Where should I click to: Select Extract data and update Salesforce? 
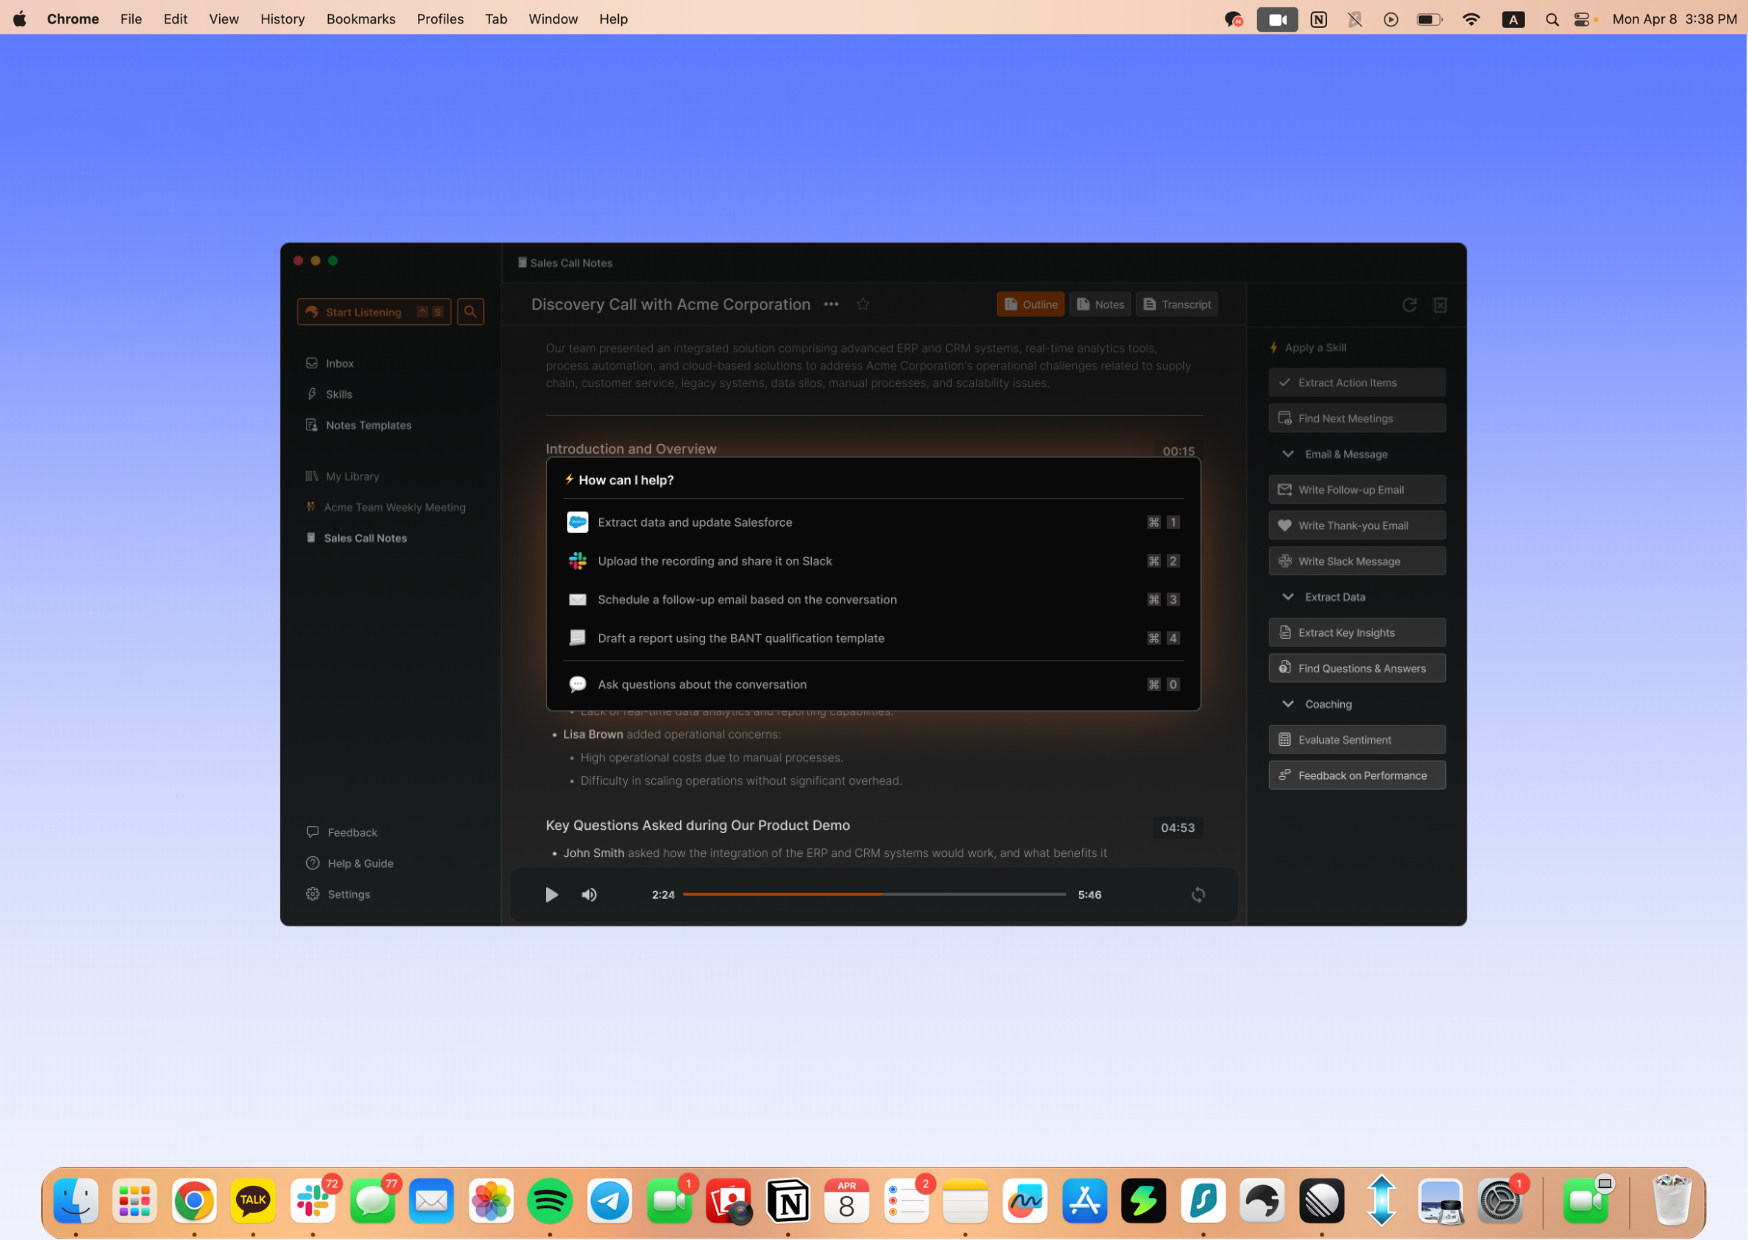click(694, 522)
